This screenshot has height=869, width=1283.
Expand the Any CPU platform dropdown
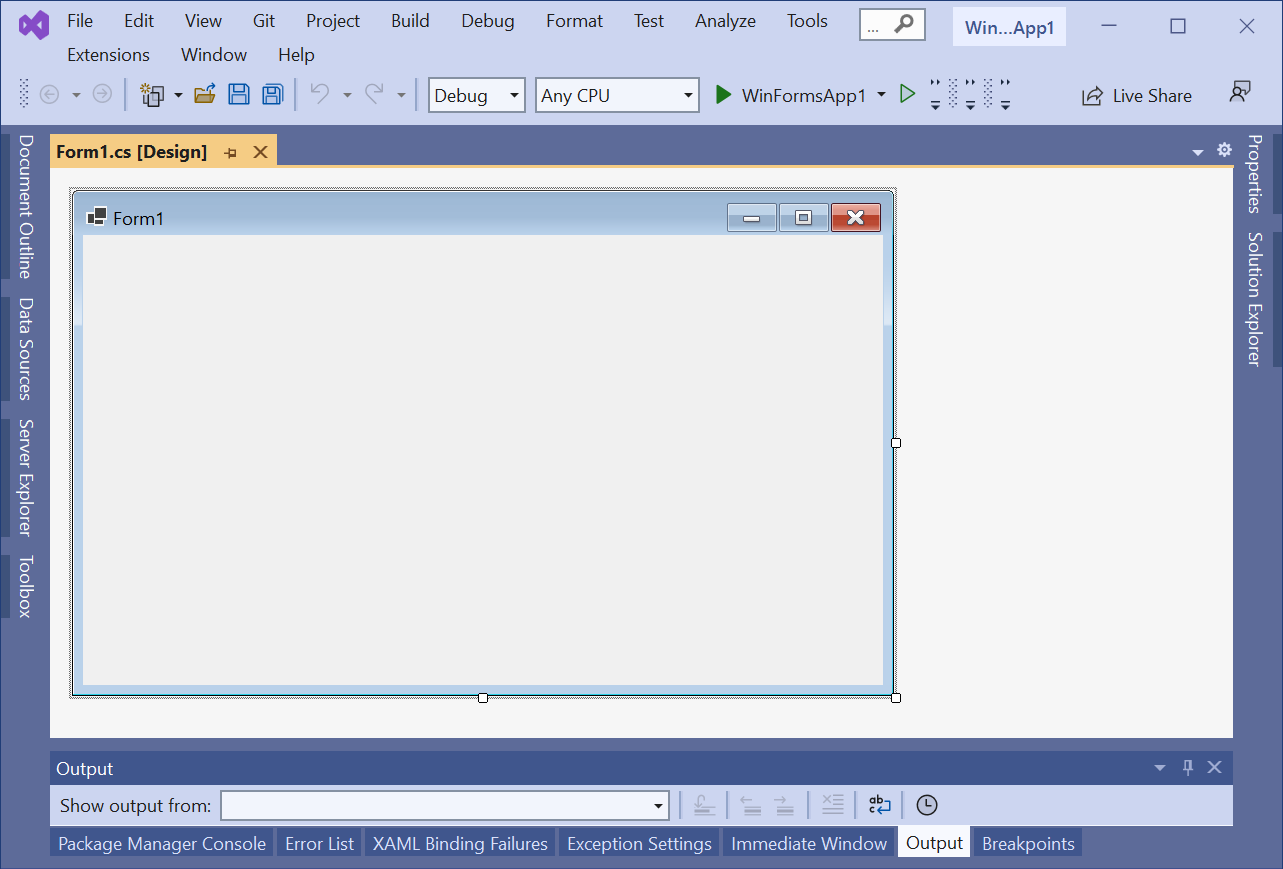tap(617, 96)
